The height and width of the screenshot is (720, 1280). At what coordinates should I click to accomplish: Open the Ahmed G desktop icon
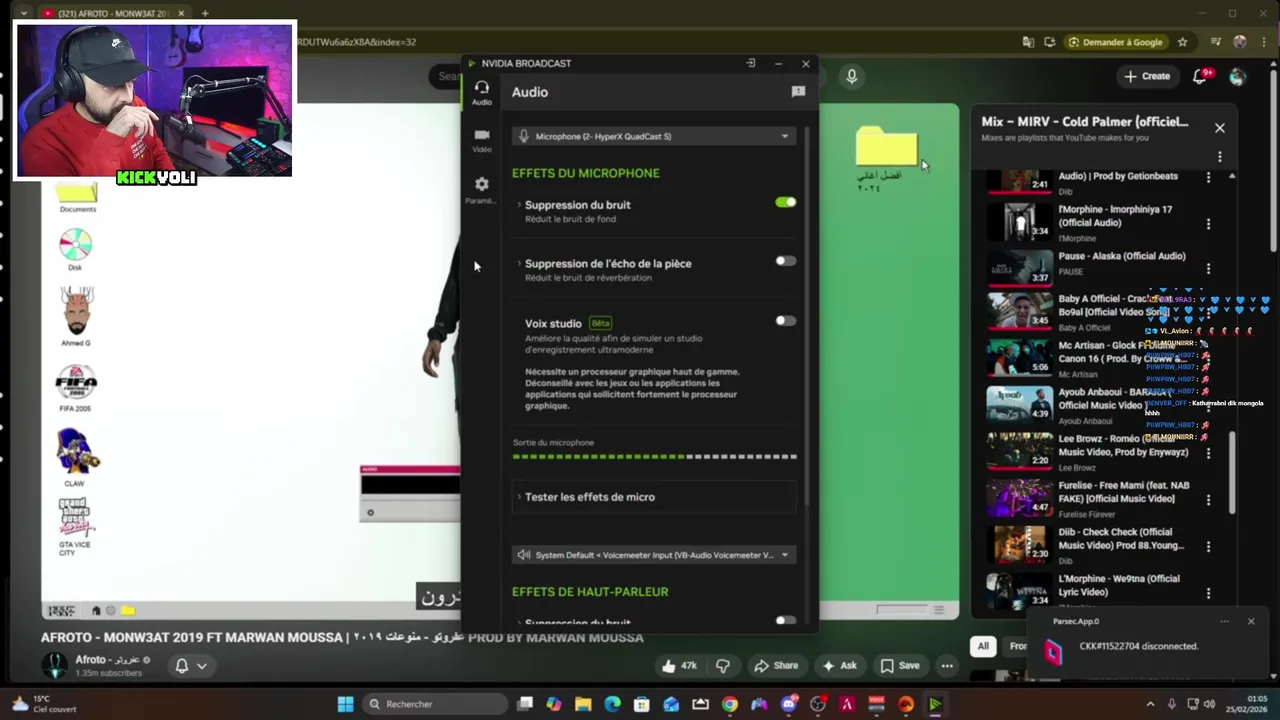pos(77,317)
